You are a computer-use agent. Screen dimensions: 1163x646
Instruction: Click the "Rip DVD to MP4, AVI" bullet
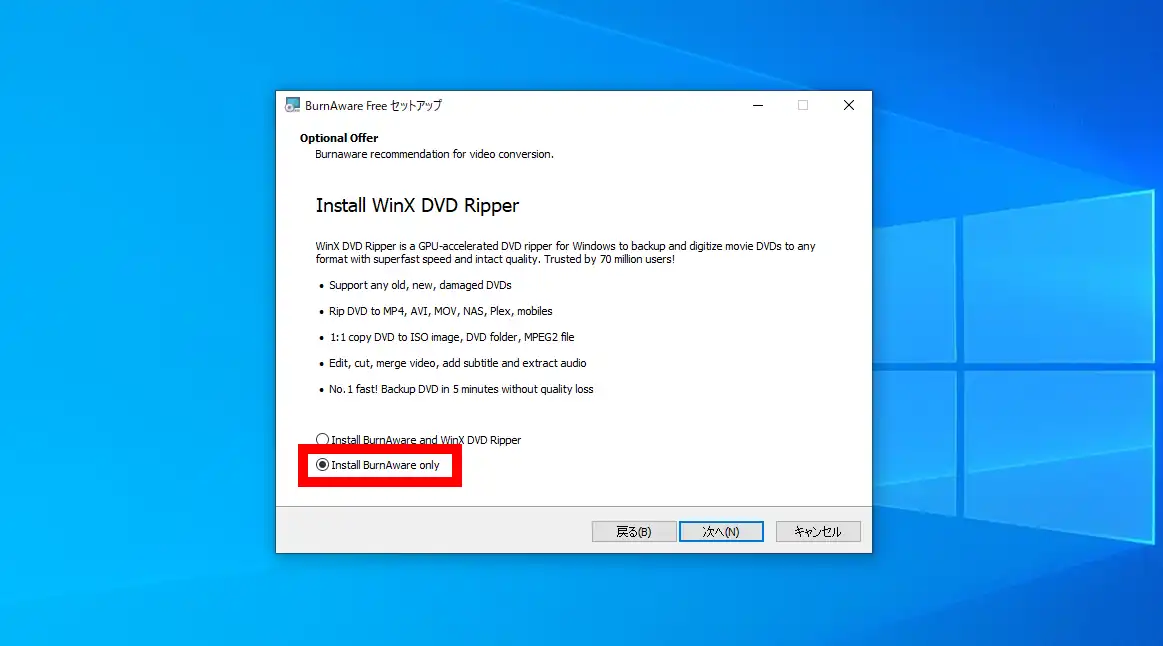tap(440, 311)
